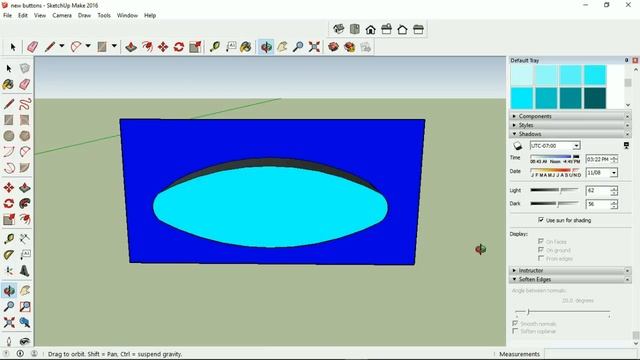This screenshot has width=640, height=360.
Task: Click the Light intensity slider
Action: click(554, 190)
